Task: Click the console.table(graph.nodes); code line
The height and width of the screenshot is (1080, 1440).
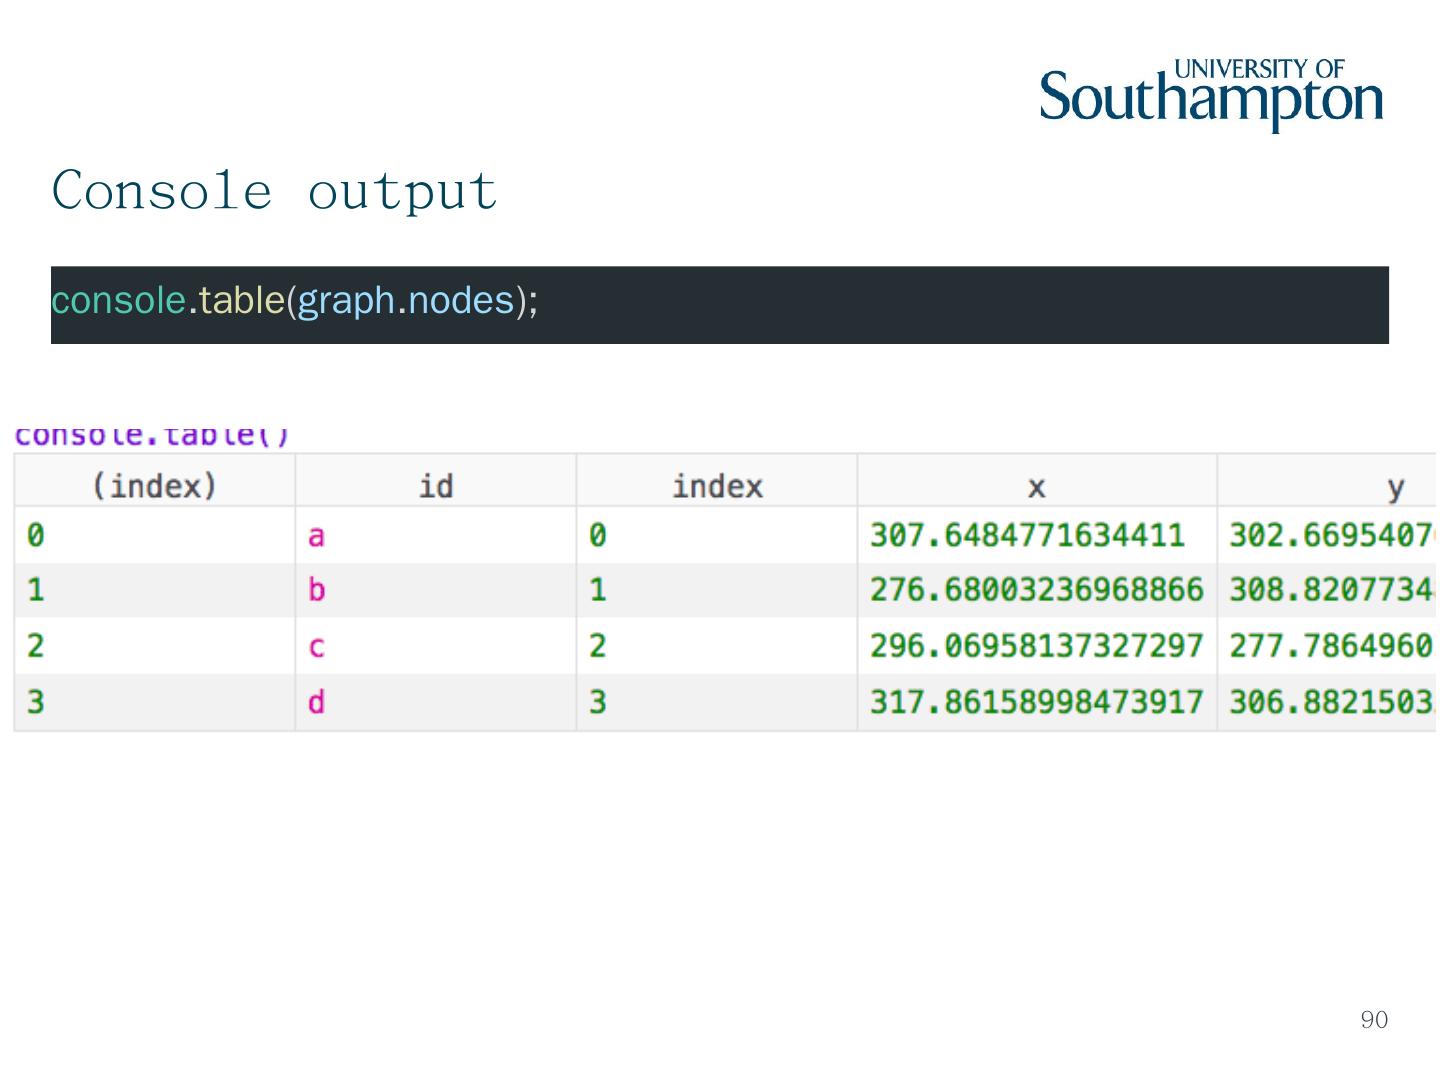Action: 295,301
